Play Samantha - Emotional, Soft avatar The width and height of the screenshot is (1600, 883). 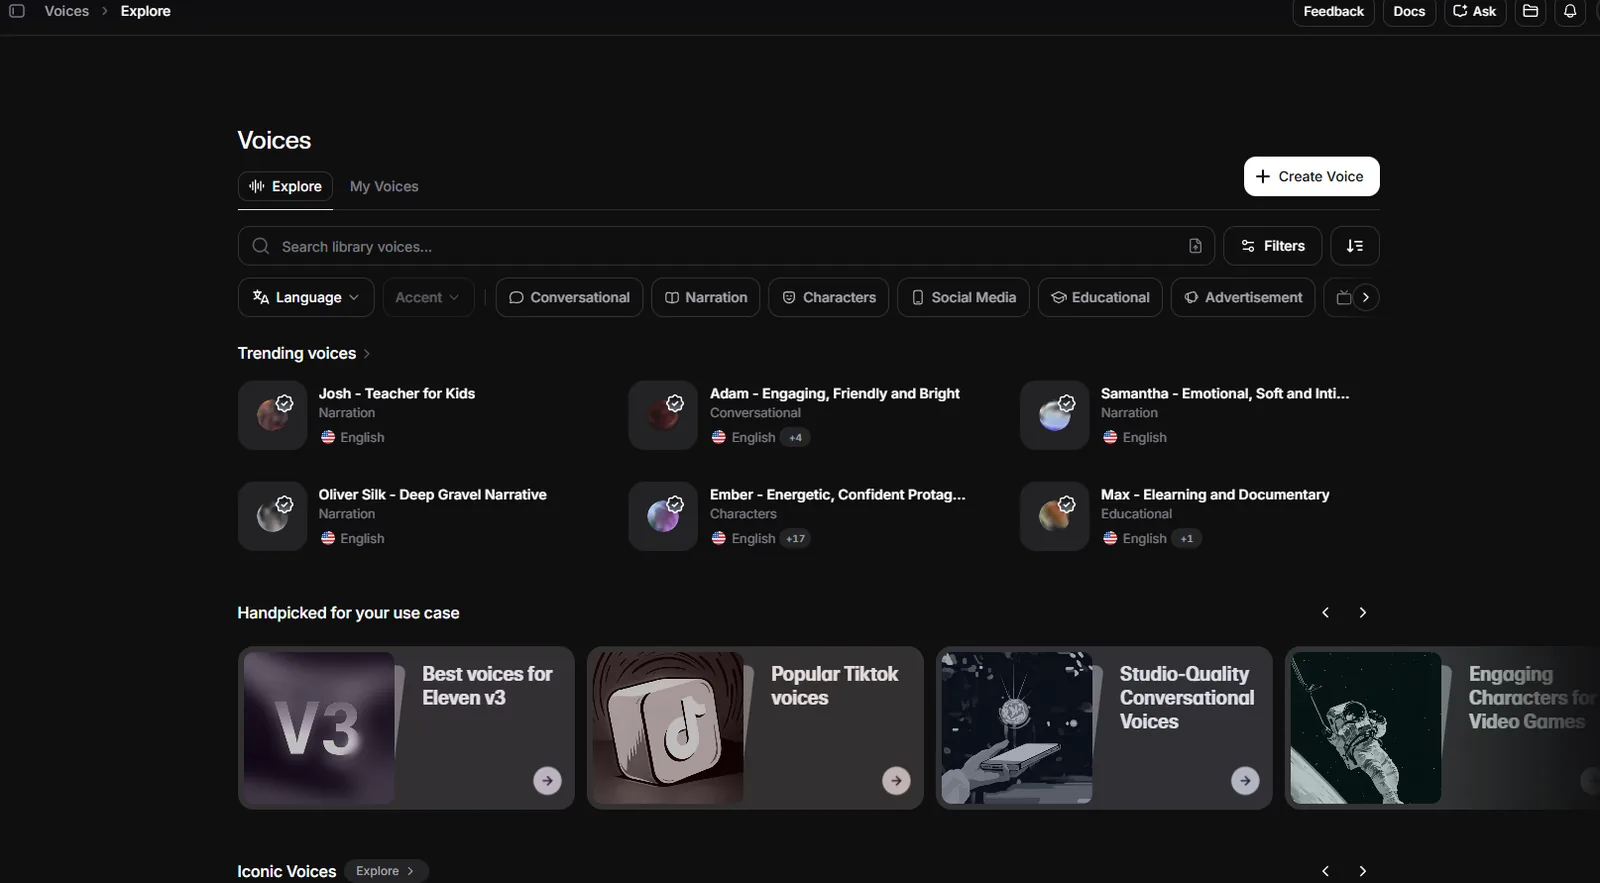tap(1054, 415)
